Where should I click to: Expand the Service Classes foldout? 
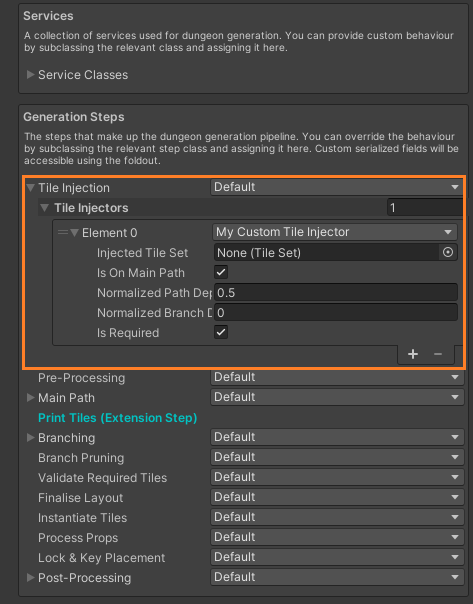30,74
